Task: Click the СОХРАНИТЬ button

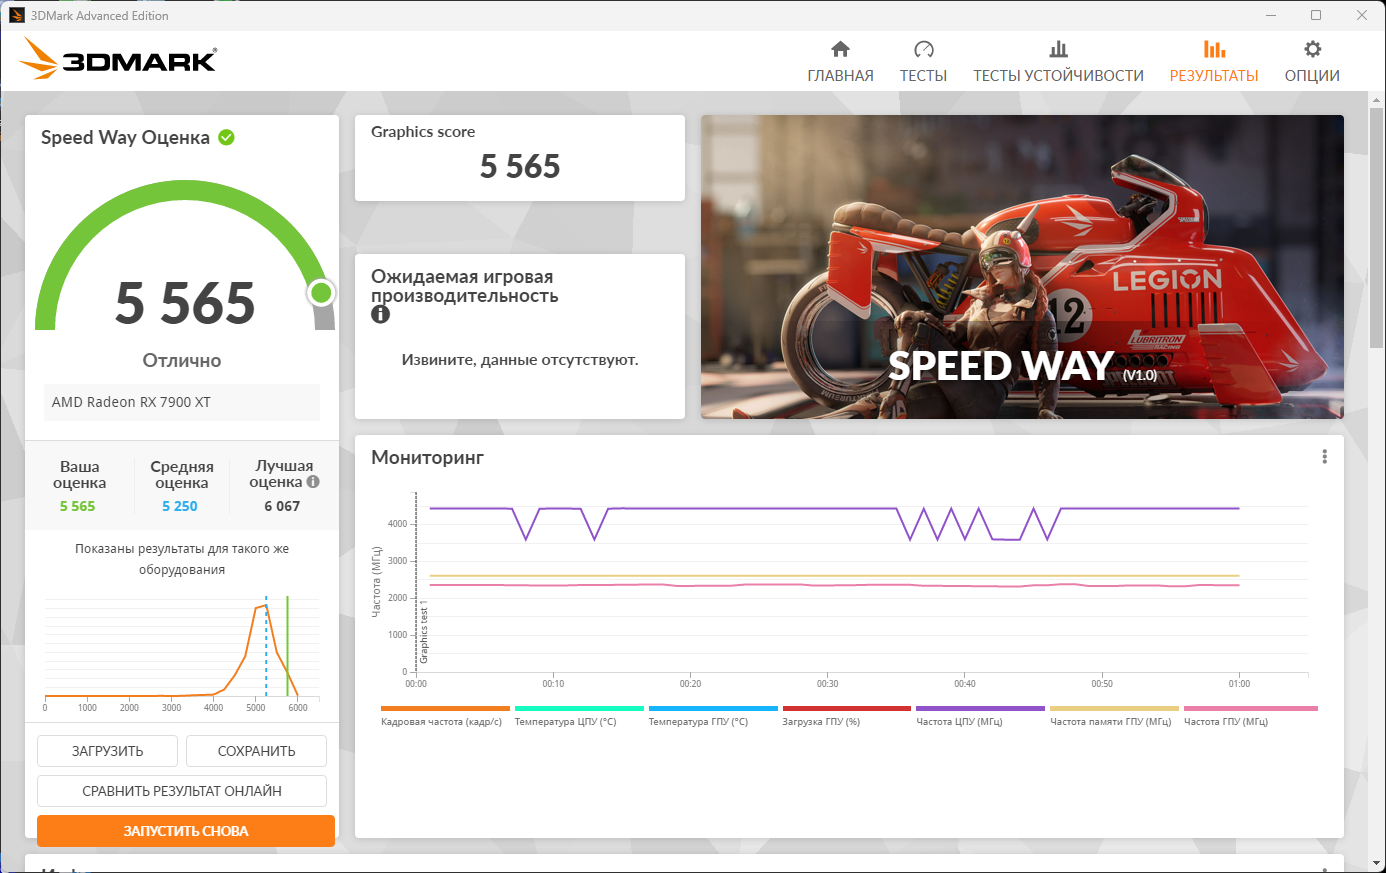Action: (256, 751)
